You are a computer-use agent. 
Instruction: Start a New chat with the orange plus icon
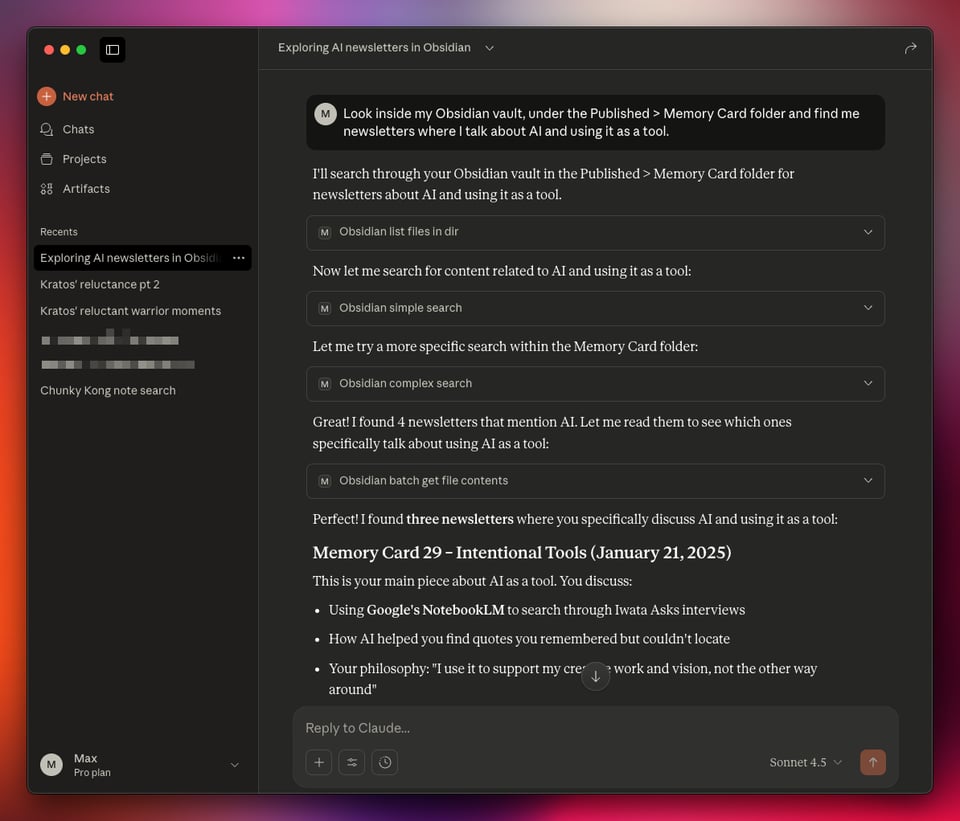click(x=46, y=96)
